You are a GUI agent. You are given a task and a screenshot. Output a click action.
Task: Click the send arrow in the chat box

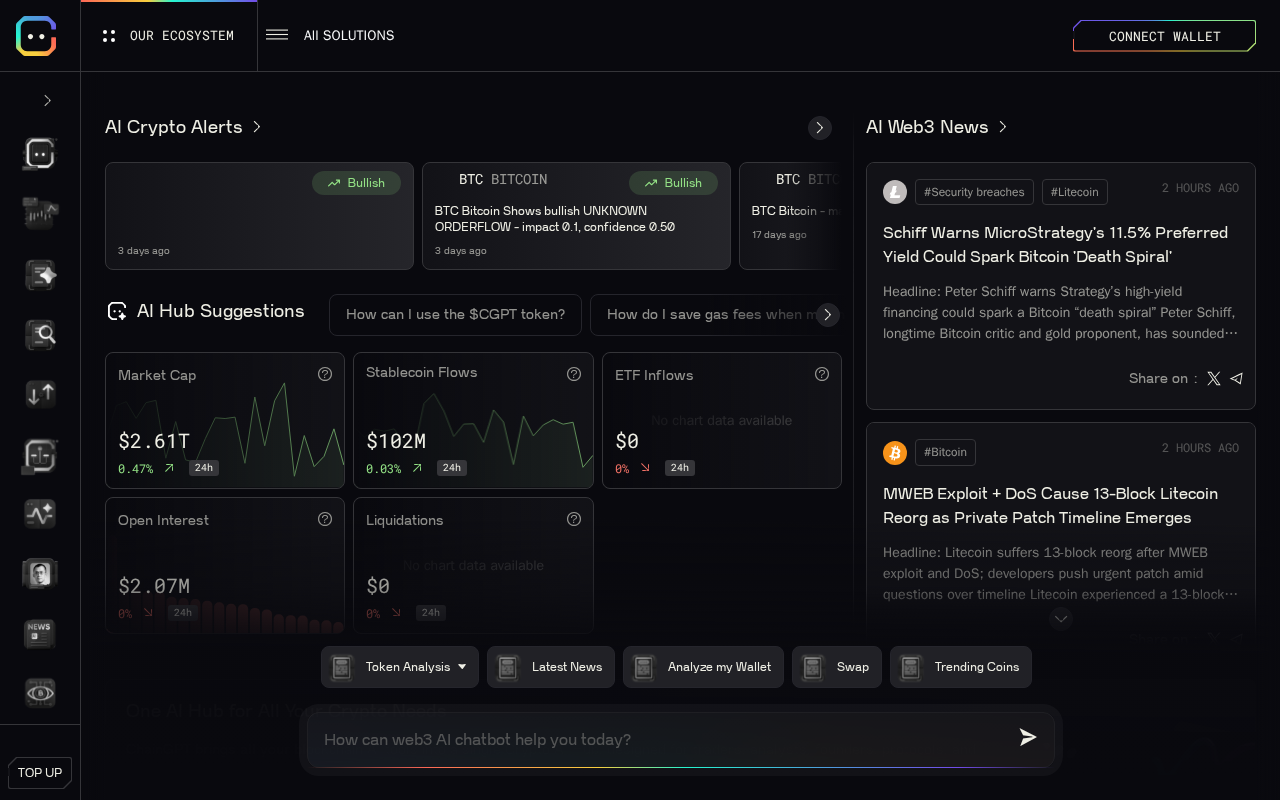point(1028,738)
